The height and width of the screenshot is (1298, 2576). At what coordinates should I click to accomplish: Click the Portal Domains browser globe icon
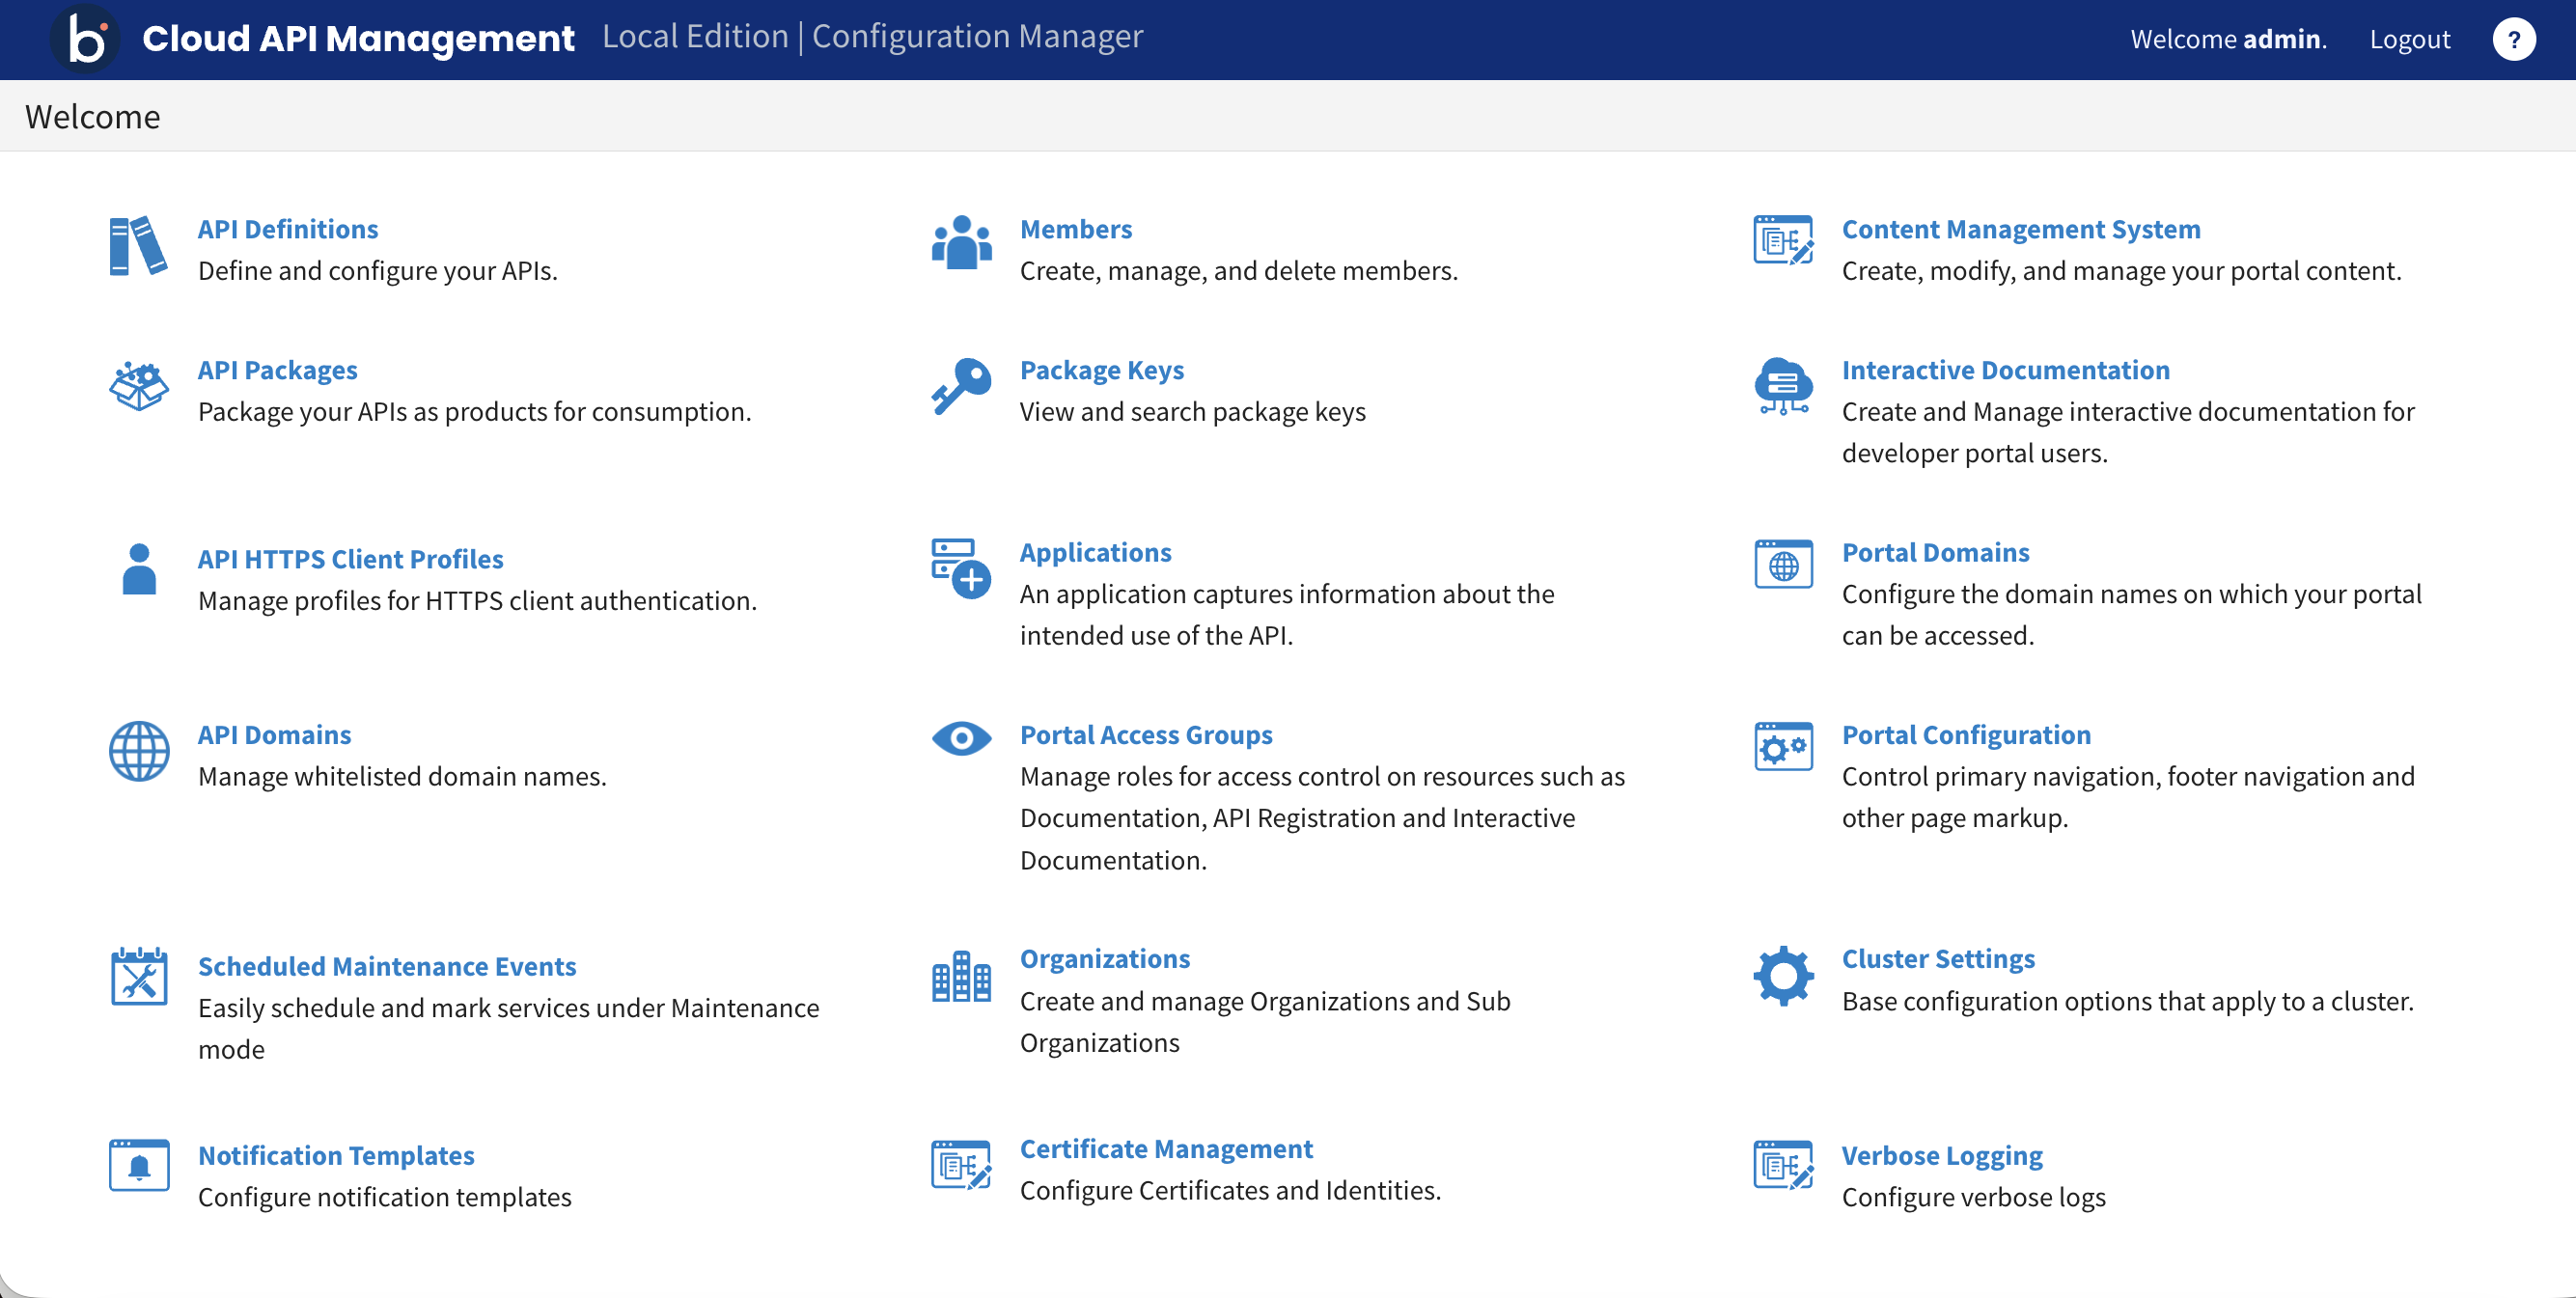(1783, 564)
